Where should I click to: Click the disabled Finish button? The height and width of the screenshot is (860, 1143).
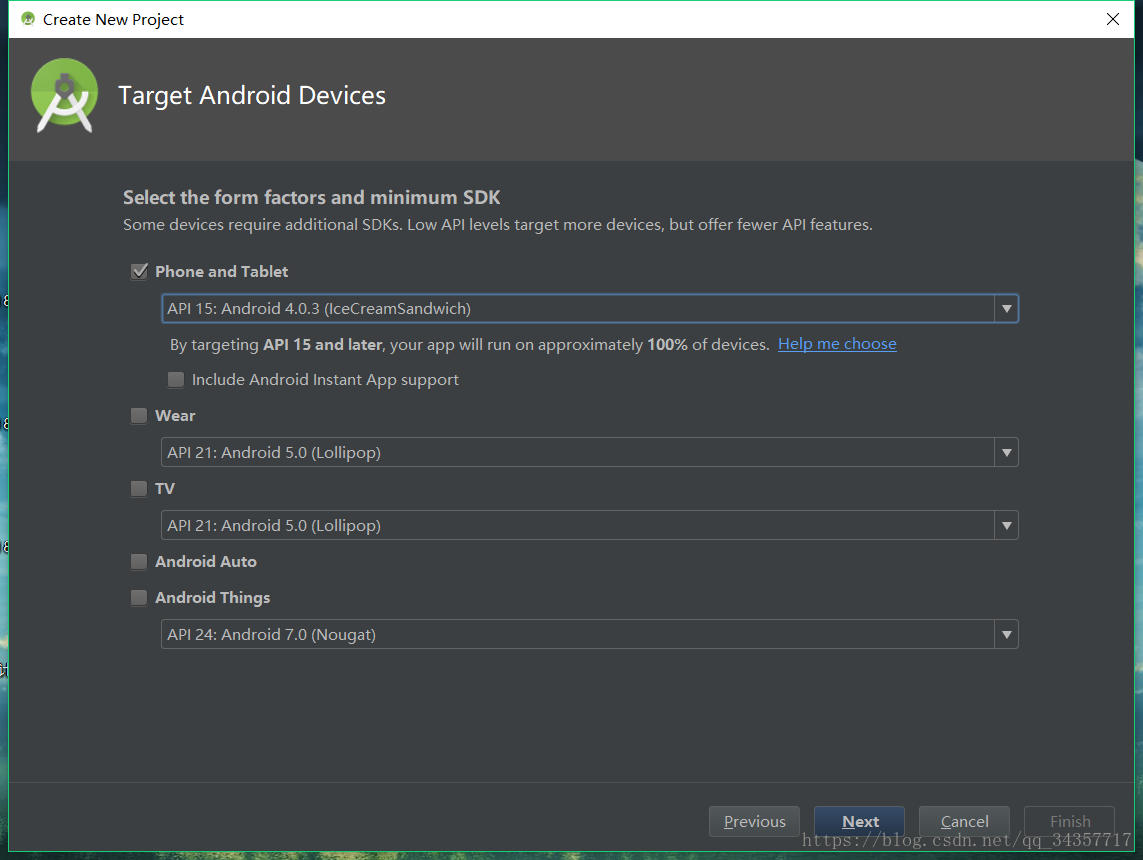pyautogui.click(x=1069, y=821)
